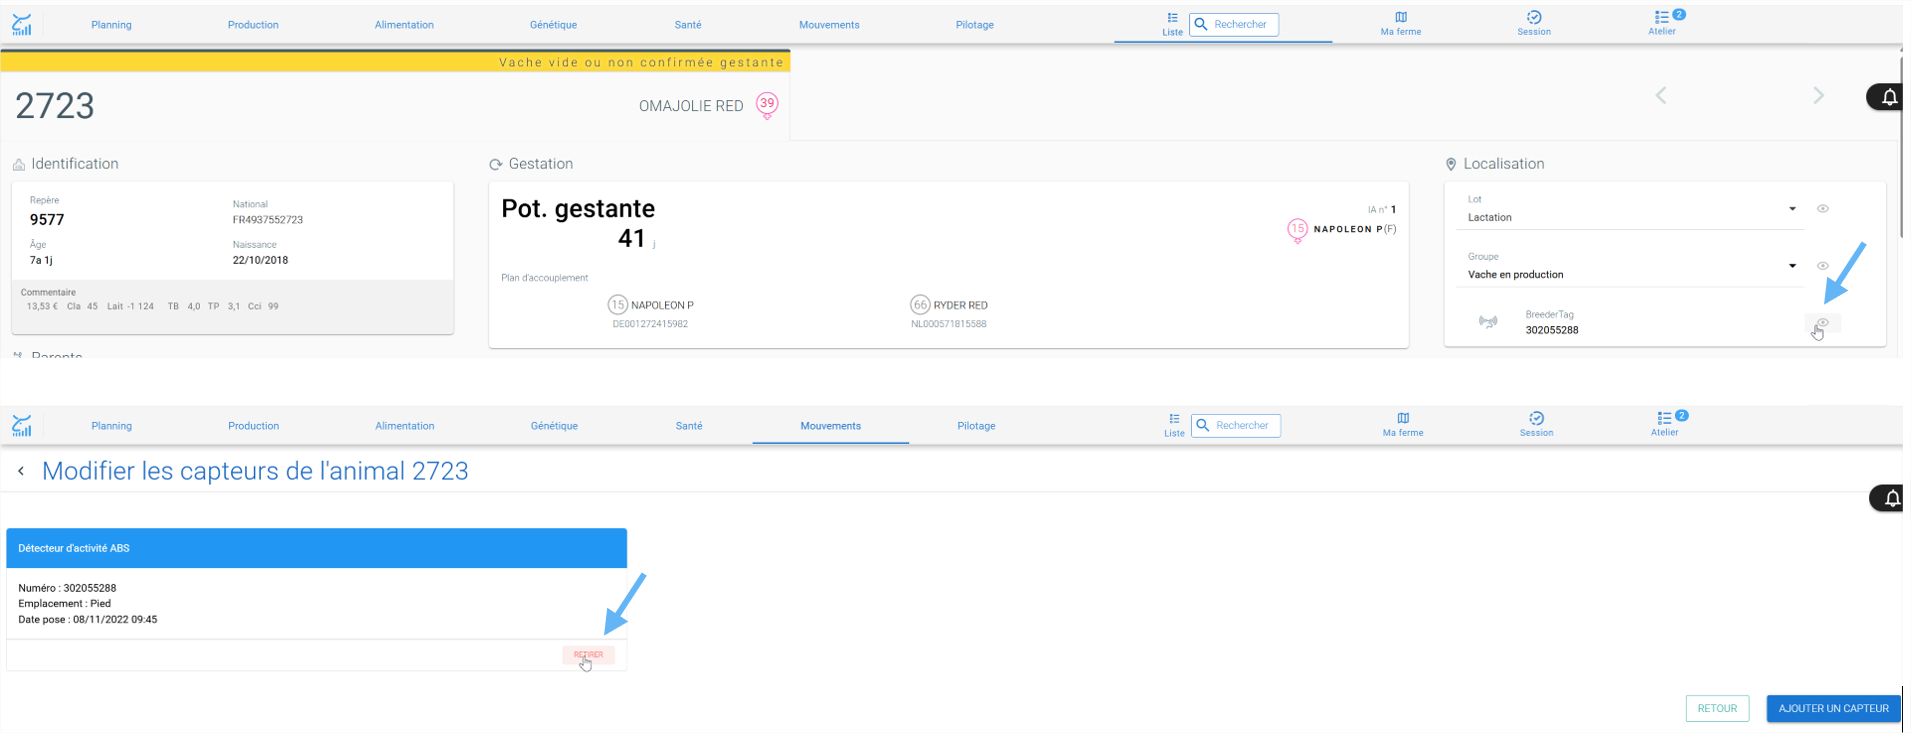Open Production menu above the animal sheet
The height and width of the screenshot is (733, 1911).
(253, 25)
